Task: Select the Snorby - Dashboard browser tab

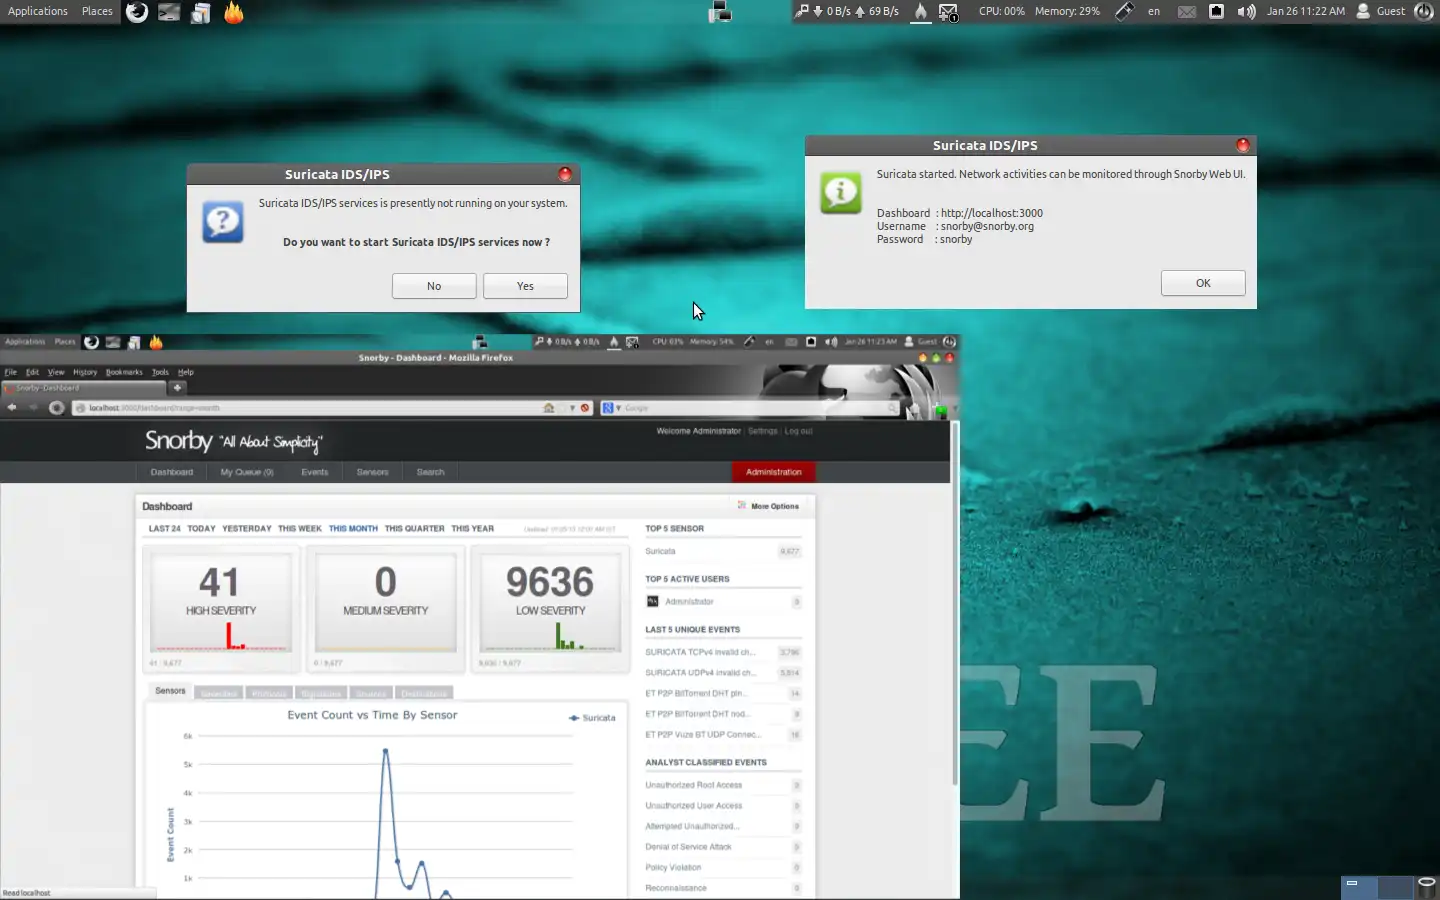Action: point(84,388)
